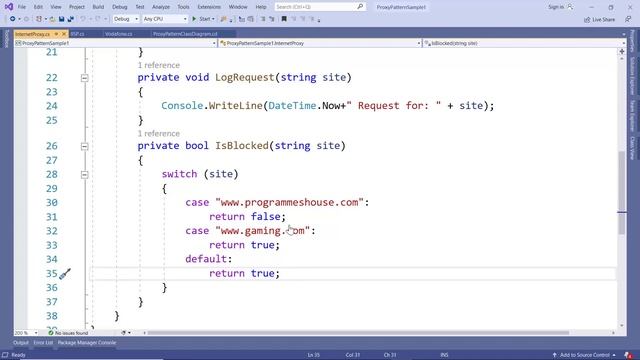The width and height of the screenshot is (640, 360).
Task: Click the Live Share icon
Action: coord(587,20)
